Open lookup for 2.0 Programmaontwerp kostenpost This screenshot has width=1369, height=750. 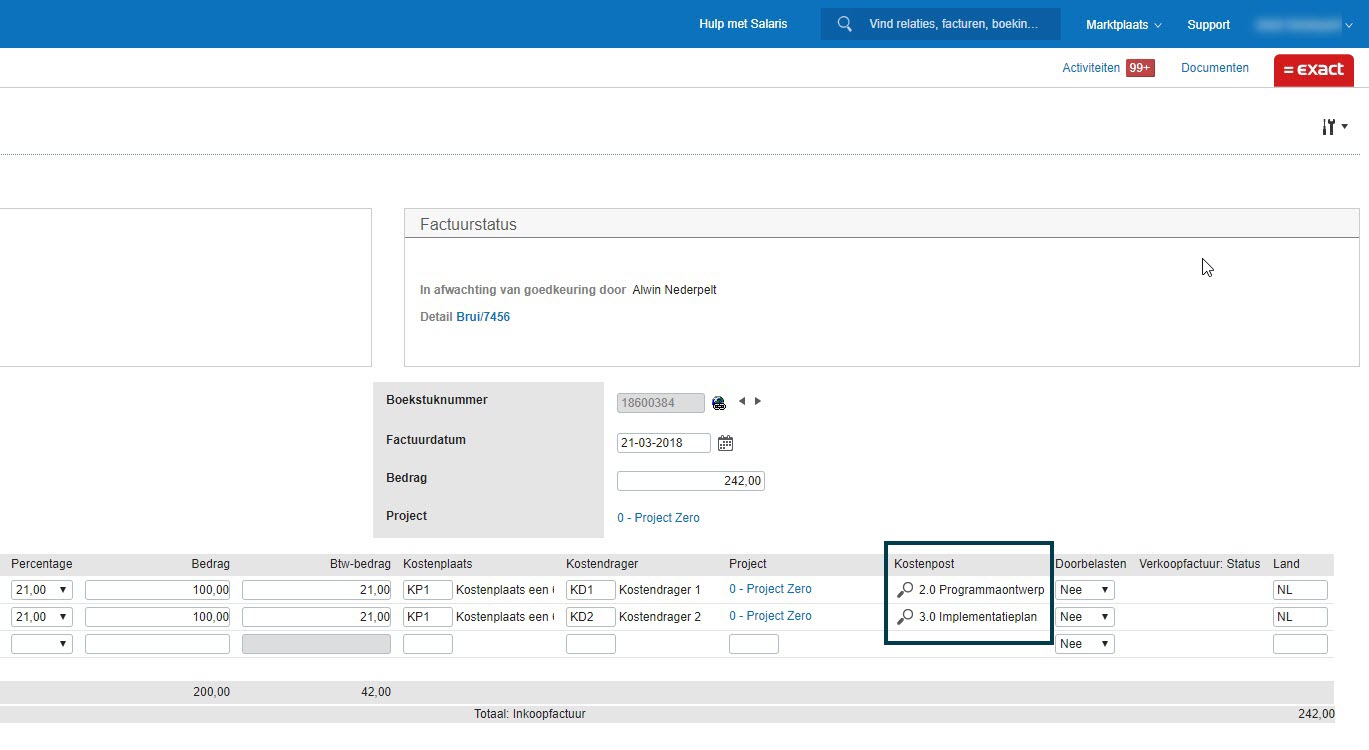click(x=905, y=590)
